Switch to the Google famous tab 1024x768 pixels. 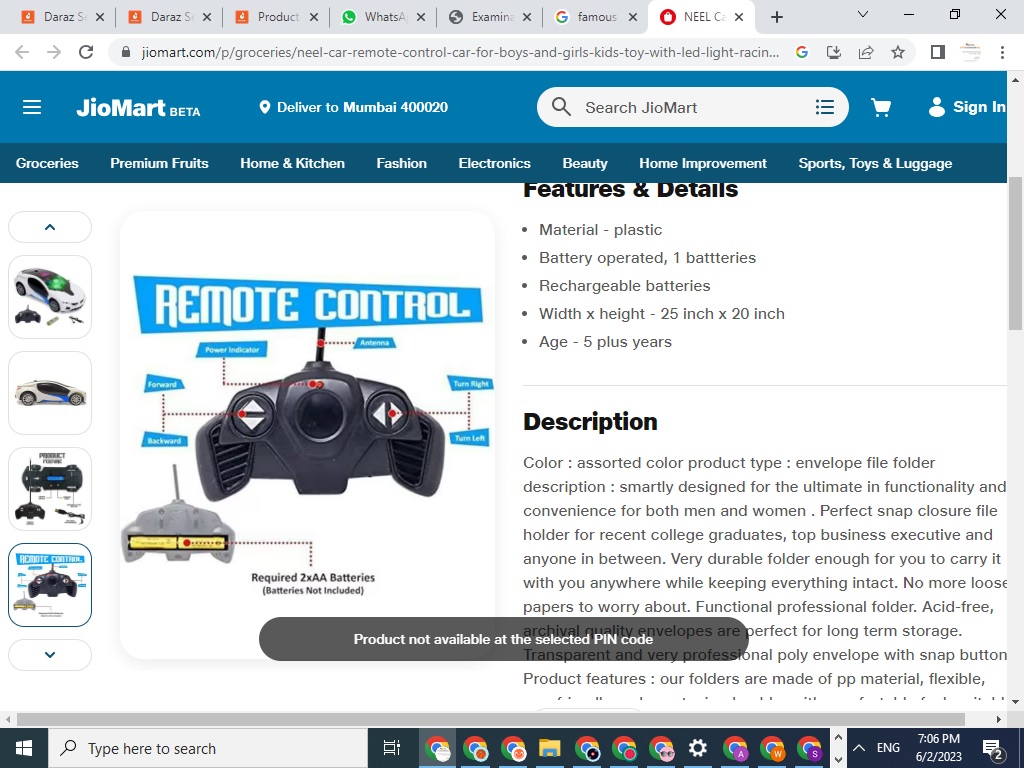pyautogui.click(x=596, y=17)
